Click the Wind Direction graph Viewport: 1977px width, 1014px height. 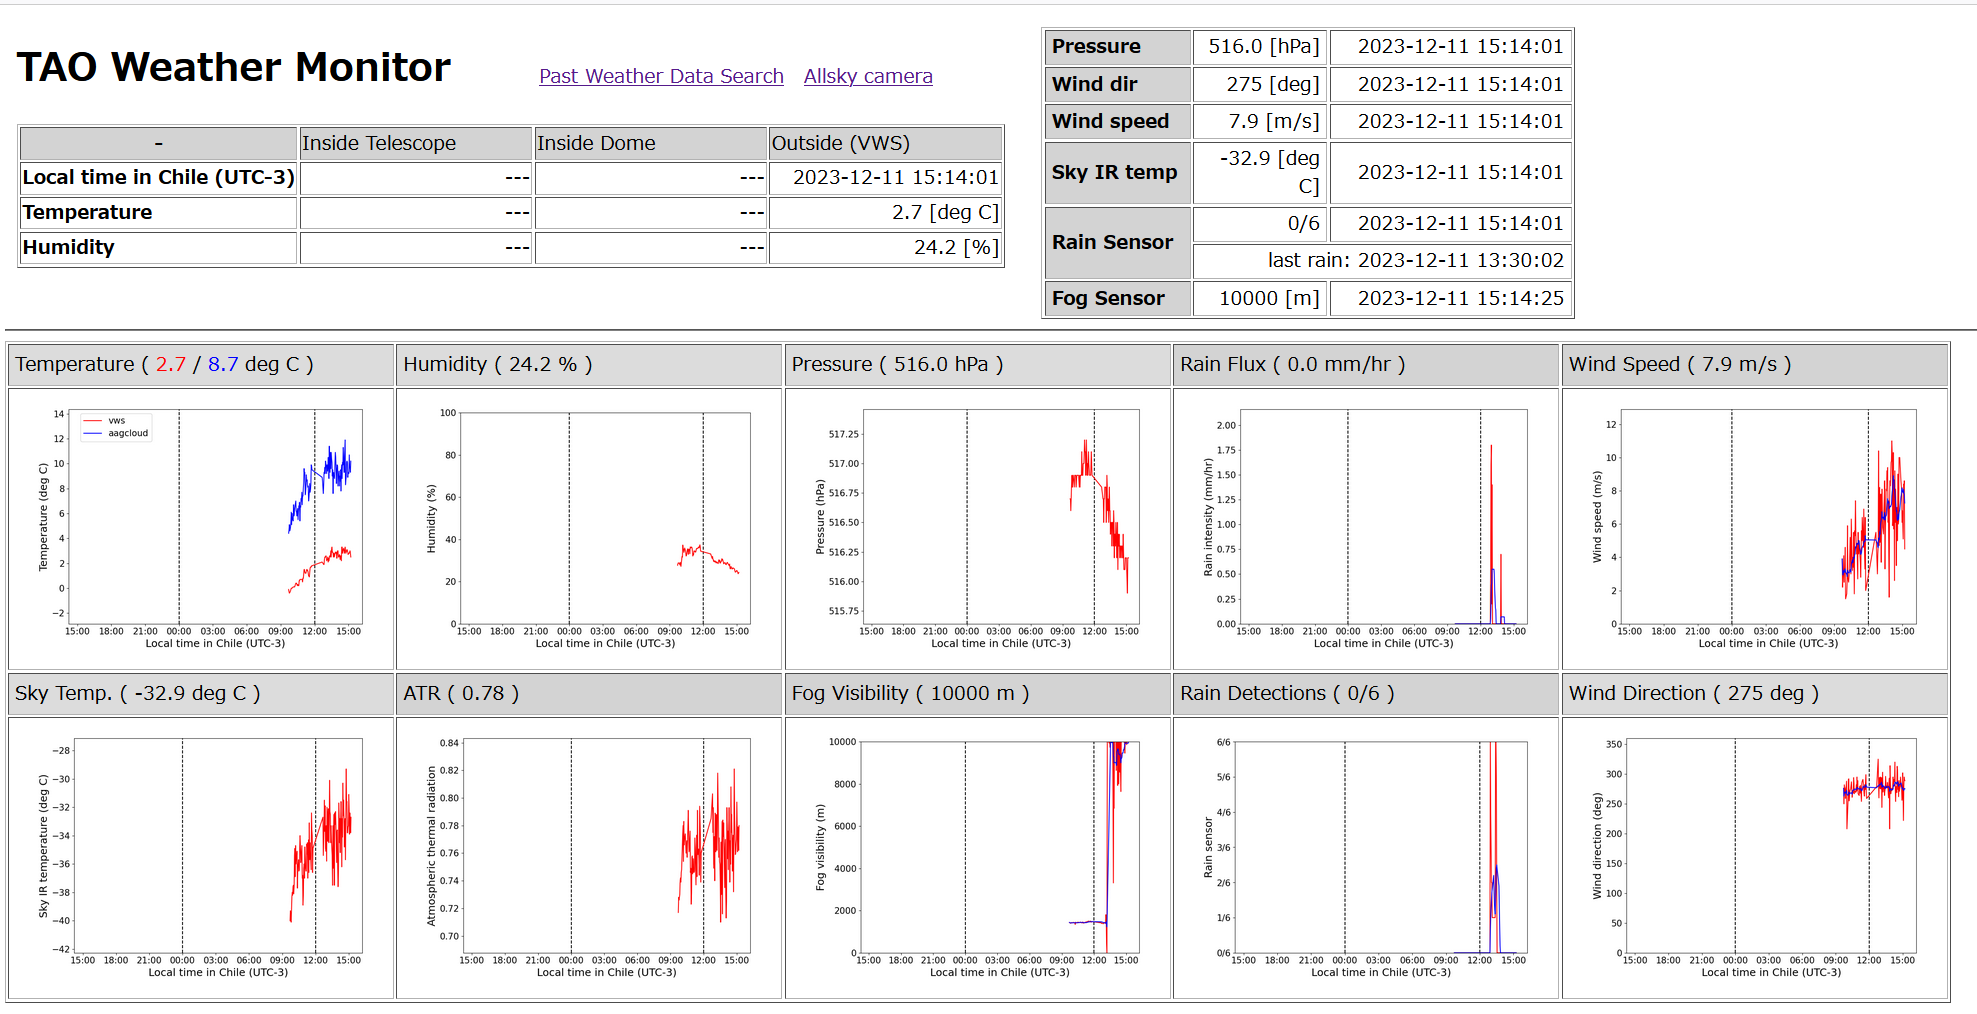click(x=1754, y=857)
